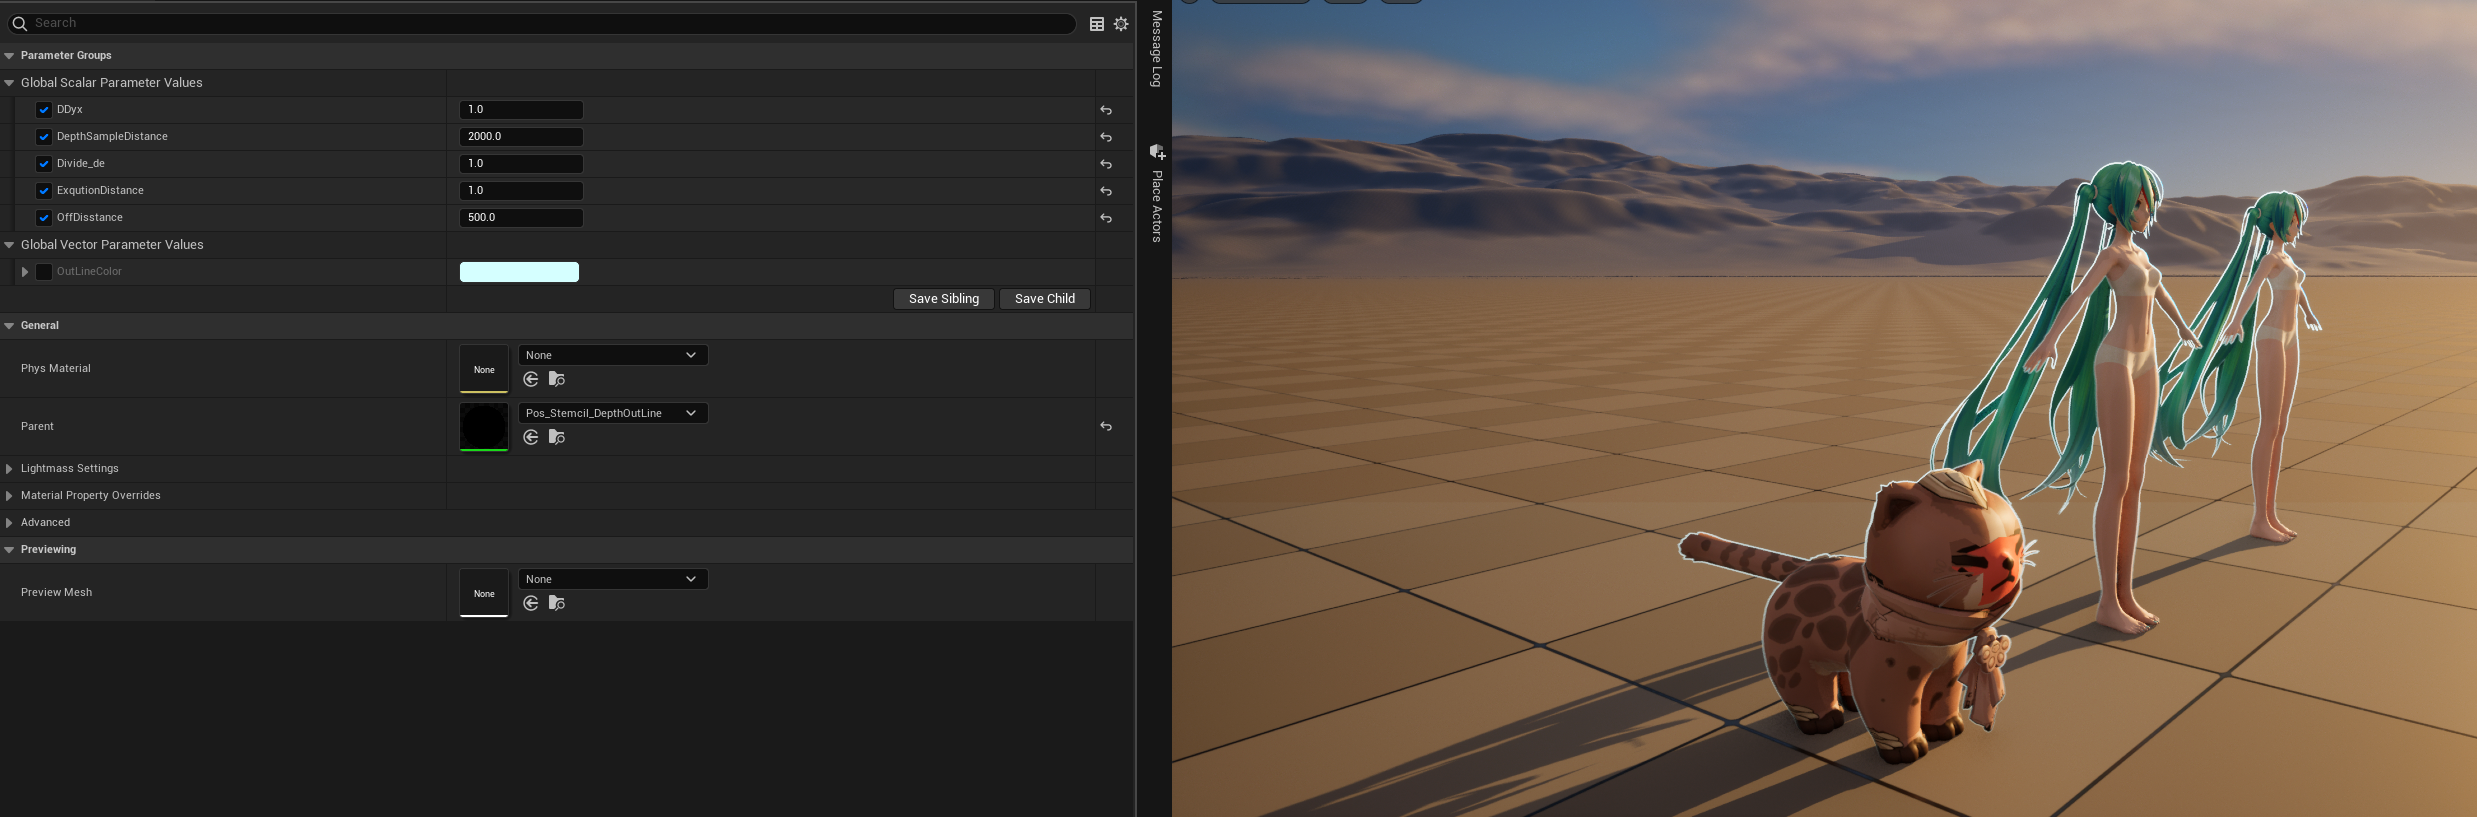This screenshot has width=2477, height=817.
Task: Uncheck the Divide_de parameter checkbox
Action: click(44, 164)
